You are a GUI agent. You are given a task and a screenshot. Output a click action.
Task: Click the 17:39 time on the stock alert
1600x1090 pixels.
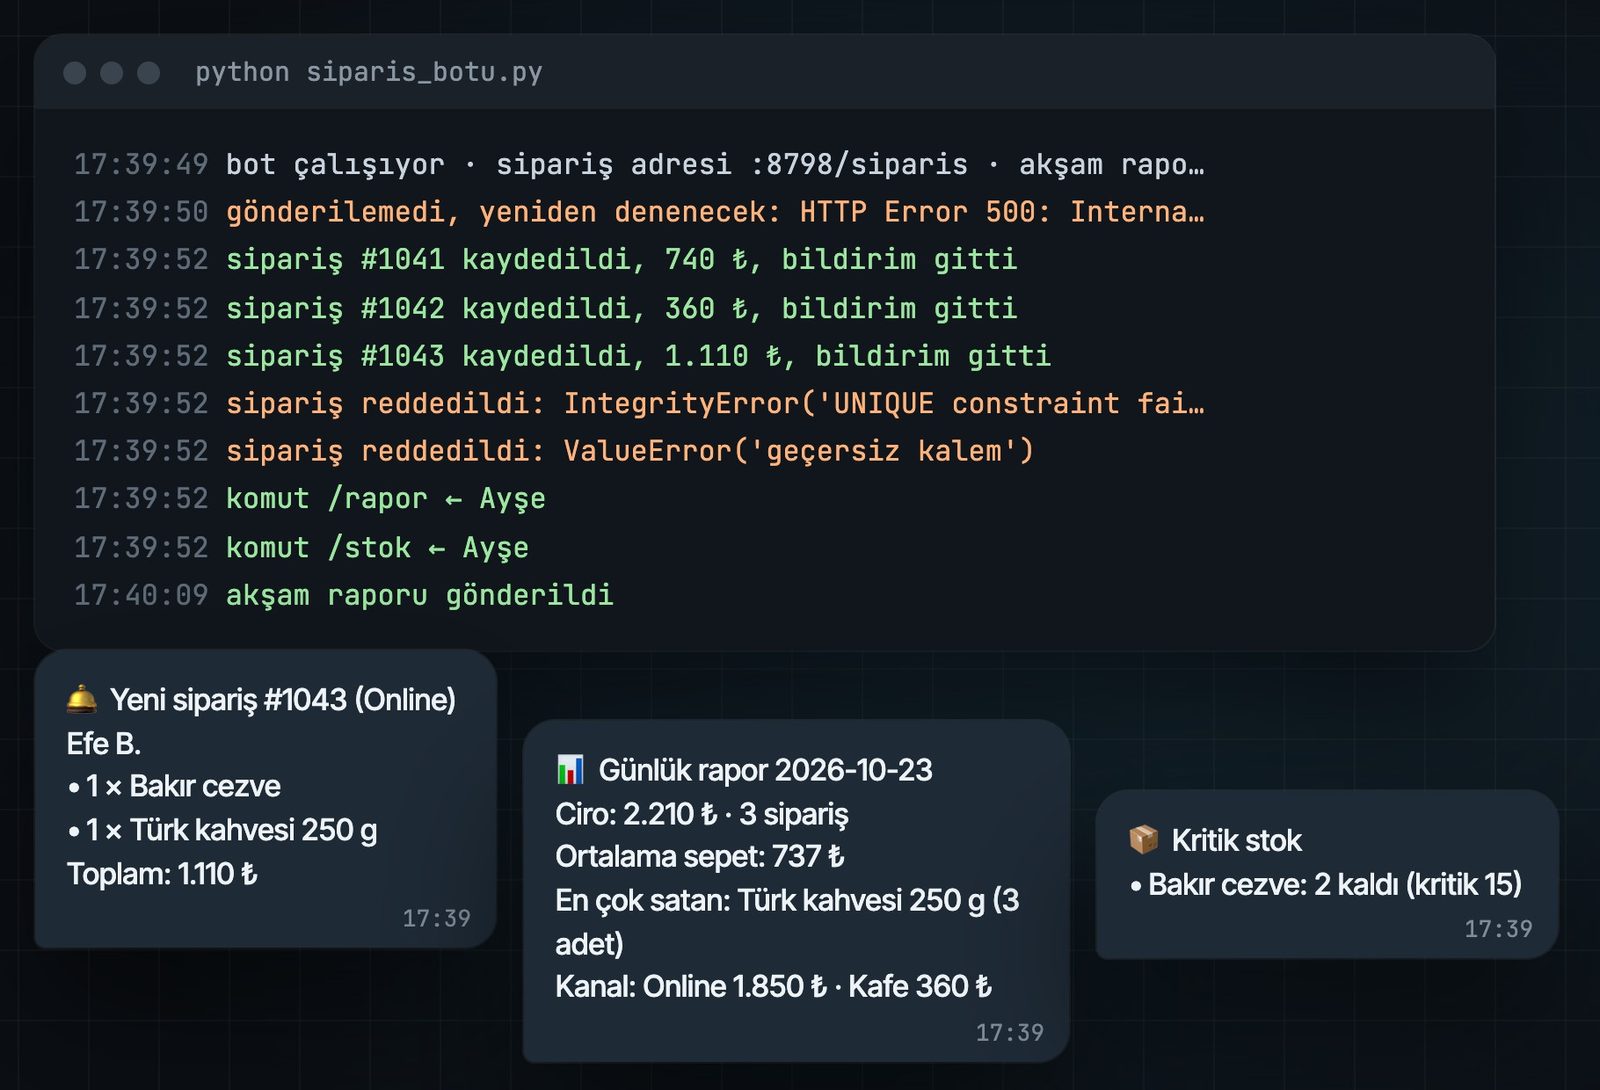[1498, 929]
